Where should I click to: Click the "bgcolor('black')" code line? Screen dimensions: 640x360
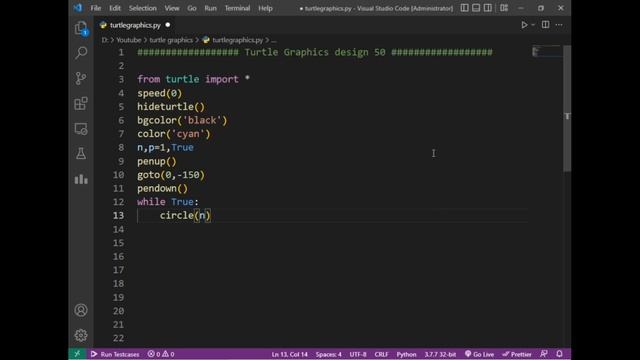(182, 120)
